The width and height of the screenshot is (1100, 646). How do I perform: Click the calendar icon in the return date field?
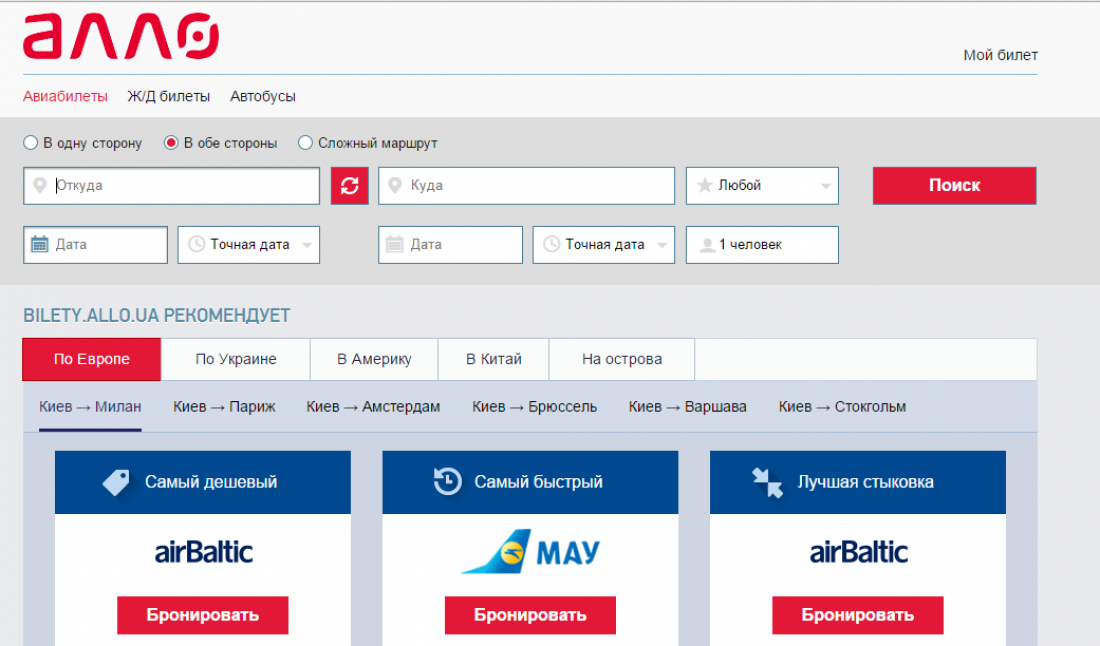coord(393,244)
